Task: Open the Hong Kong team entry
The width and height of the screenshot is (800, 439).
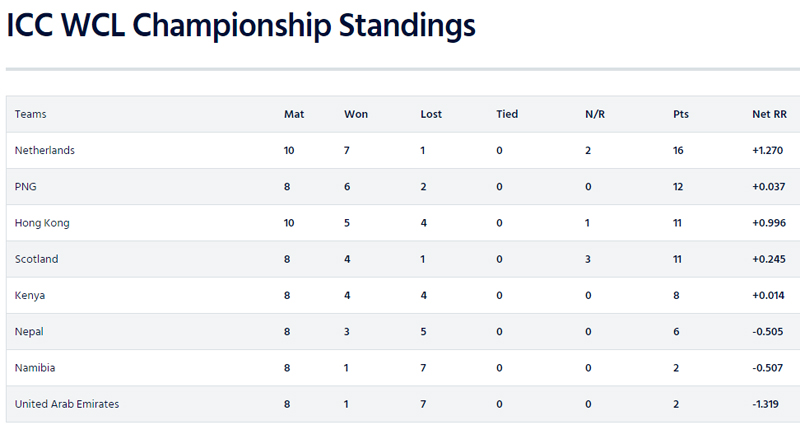Action: pyautogui.click(x=42, y=223)
